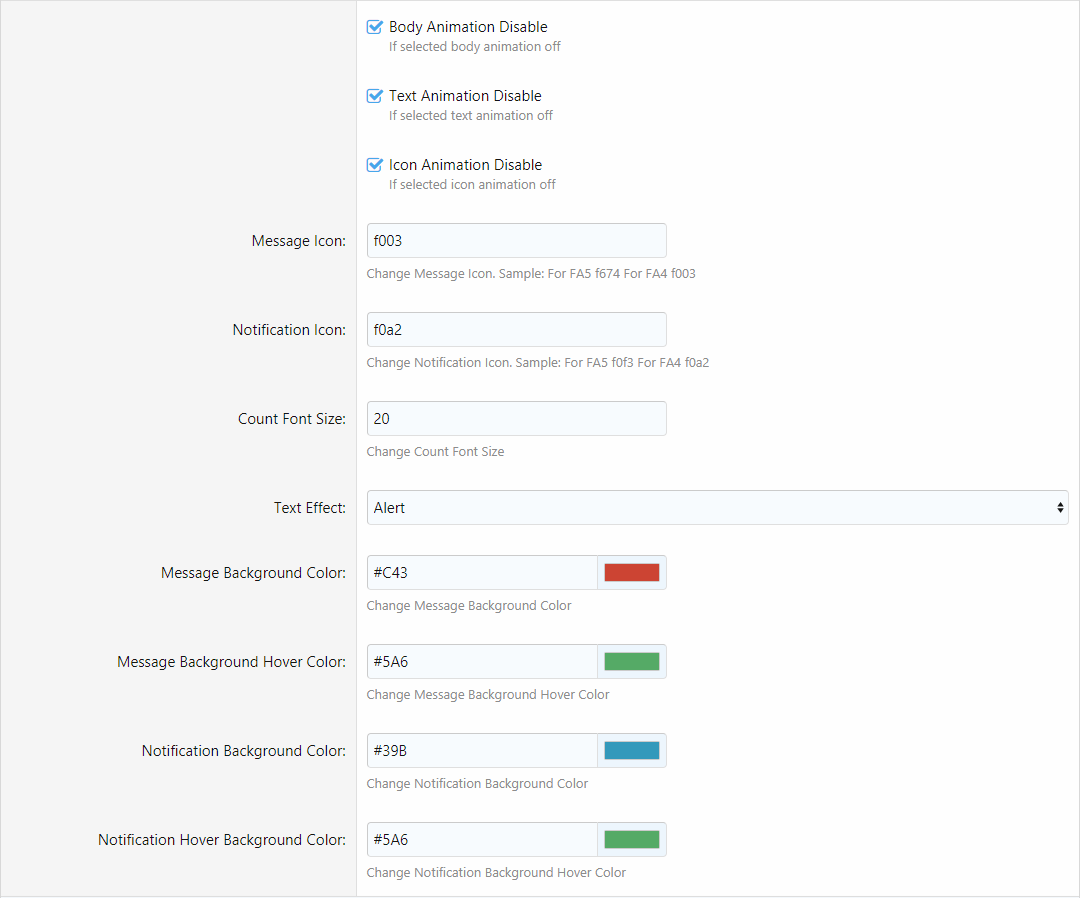Uncheck Body Animation Disable checkbox
The height and width of the screenshot is (898, 1080).
tap(375, 28)
